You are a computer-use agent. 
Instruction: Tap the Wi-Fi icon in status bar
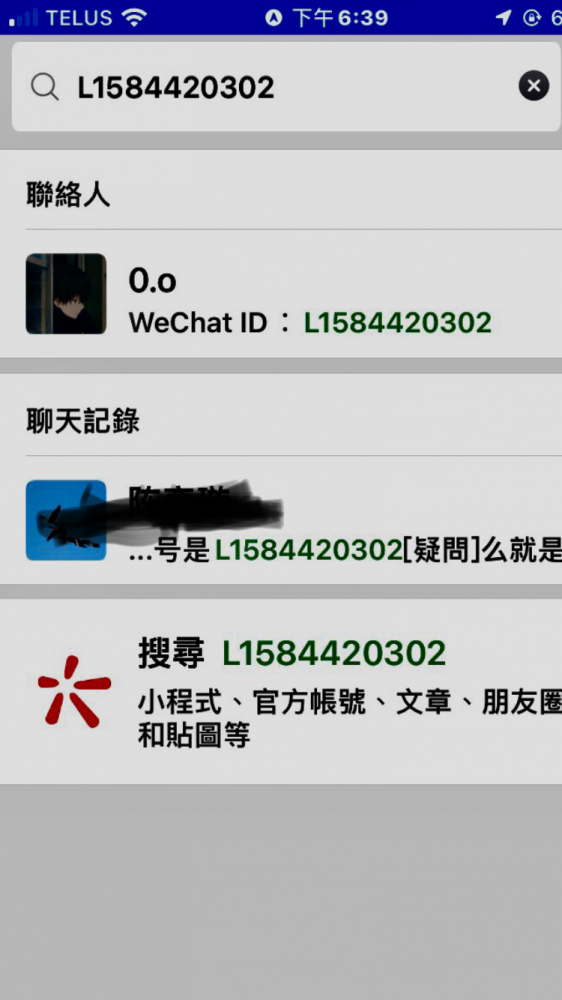pos(134,18)
